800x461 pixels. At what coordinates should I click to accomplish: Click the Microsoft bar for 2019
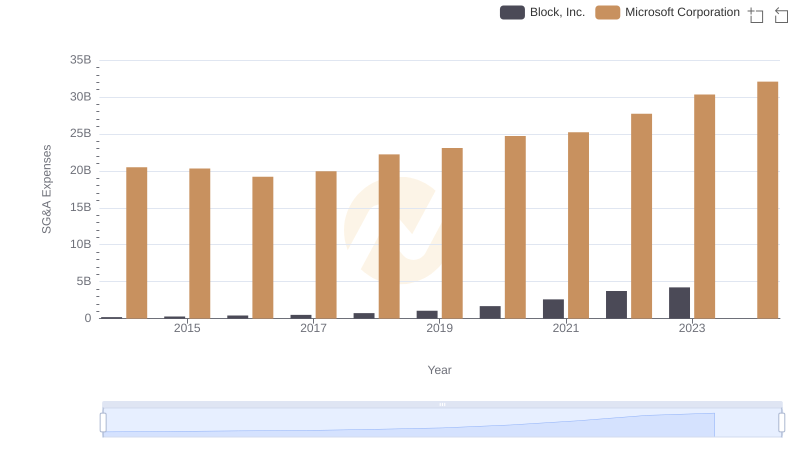point(452,233)
